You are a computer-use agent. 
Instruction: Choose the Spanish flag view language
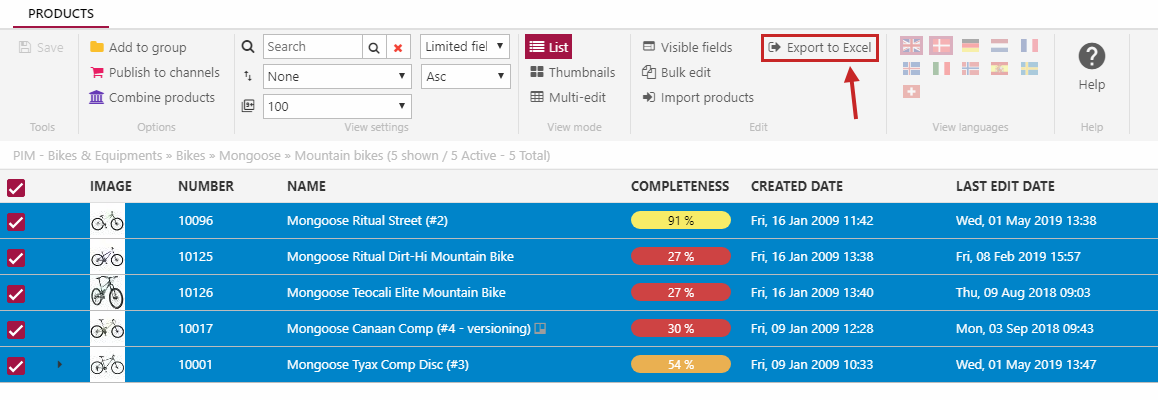(x=999, y=68)
